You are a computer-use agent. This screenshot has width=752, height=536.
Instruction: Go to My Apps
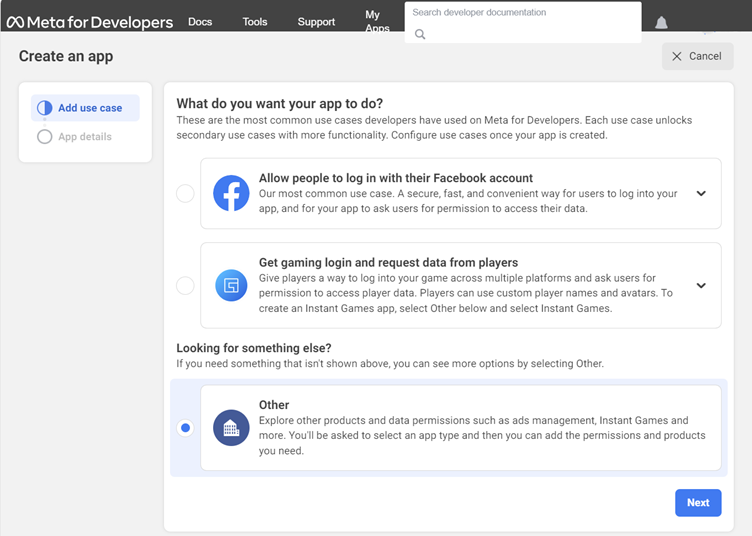click(377, 22)
